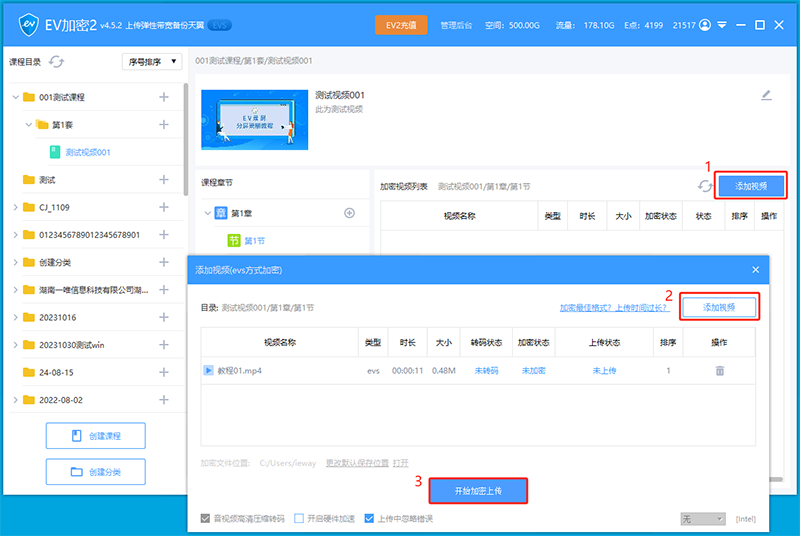Click the course tree vertical scrollbar

186,139
